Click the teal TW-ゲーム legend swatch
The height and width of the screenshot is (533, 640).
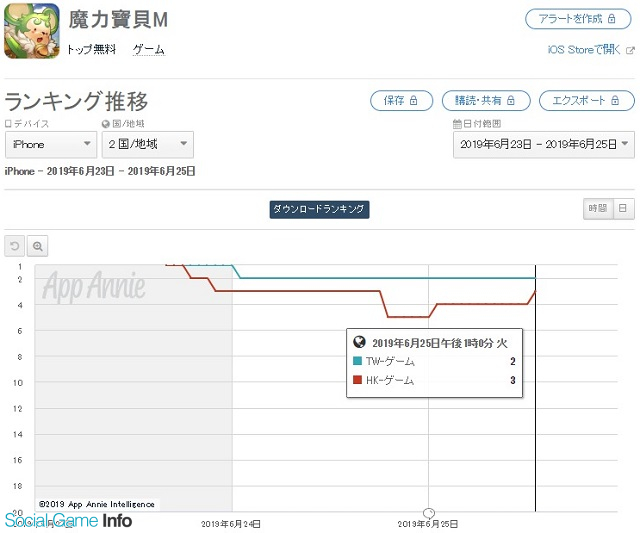[x=358, y=361]
